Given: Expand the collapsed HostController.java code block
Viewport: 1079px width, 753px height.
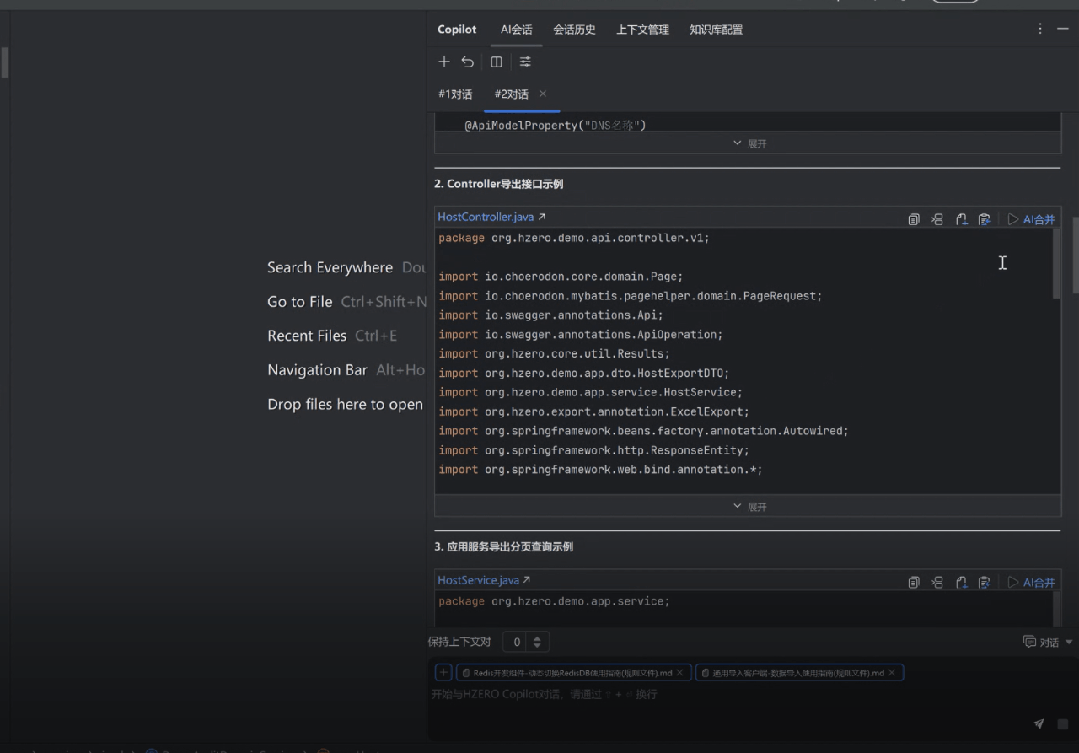Looking at the screenshot, I should (x=748, y=507).
